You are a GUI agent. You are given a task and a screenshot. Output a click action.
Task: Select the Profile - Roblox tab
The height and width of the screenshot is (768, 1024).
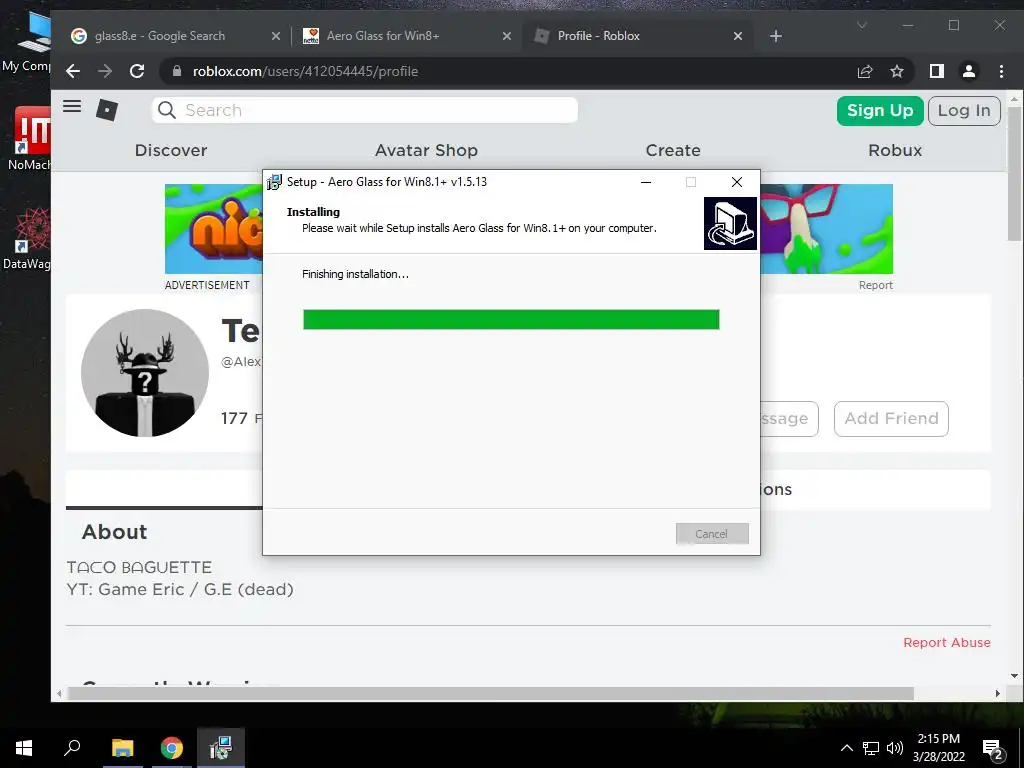(x=598, y=36)
